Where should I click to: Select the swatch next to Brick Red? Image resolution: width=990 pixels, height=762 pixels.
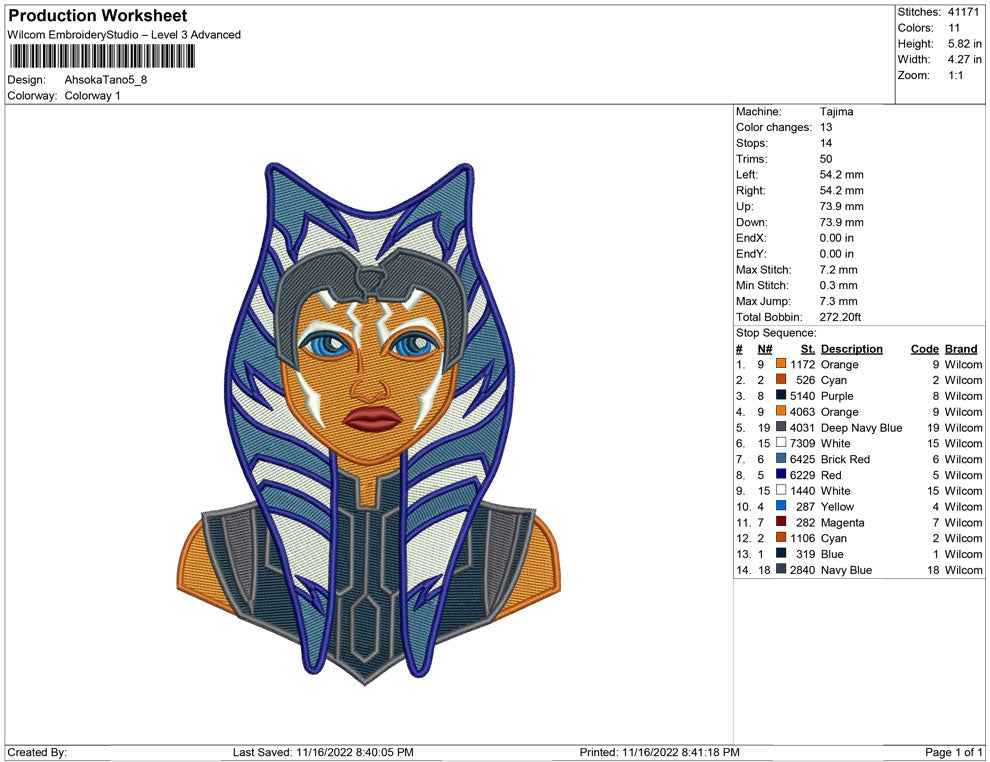pyautogui.click(x=781, y=458)
